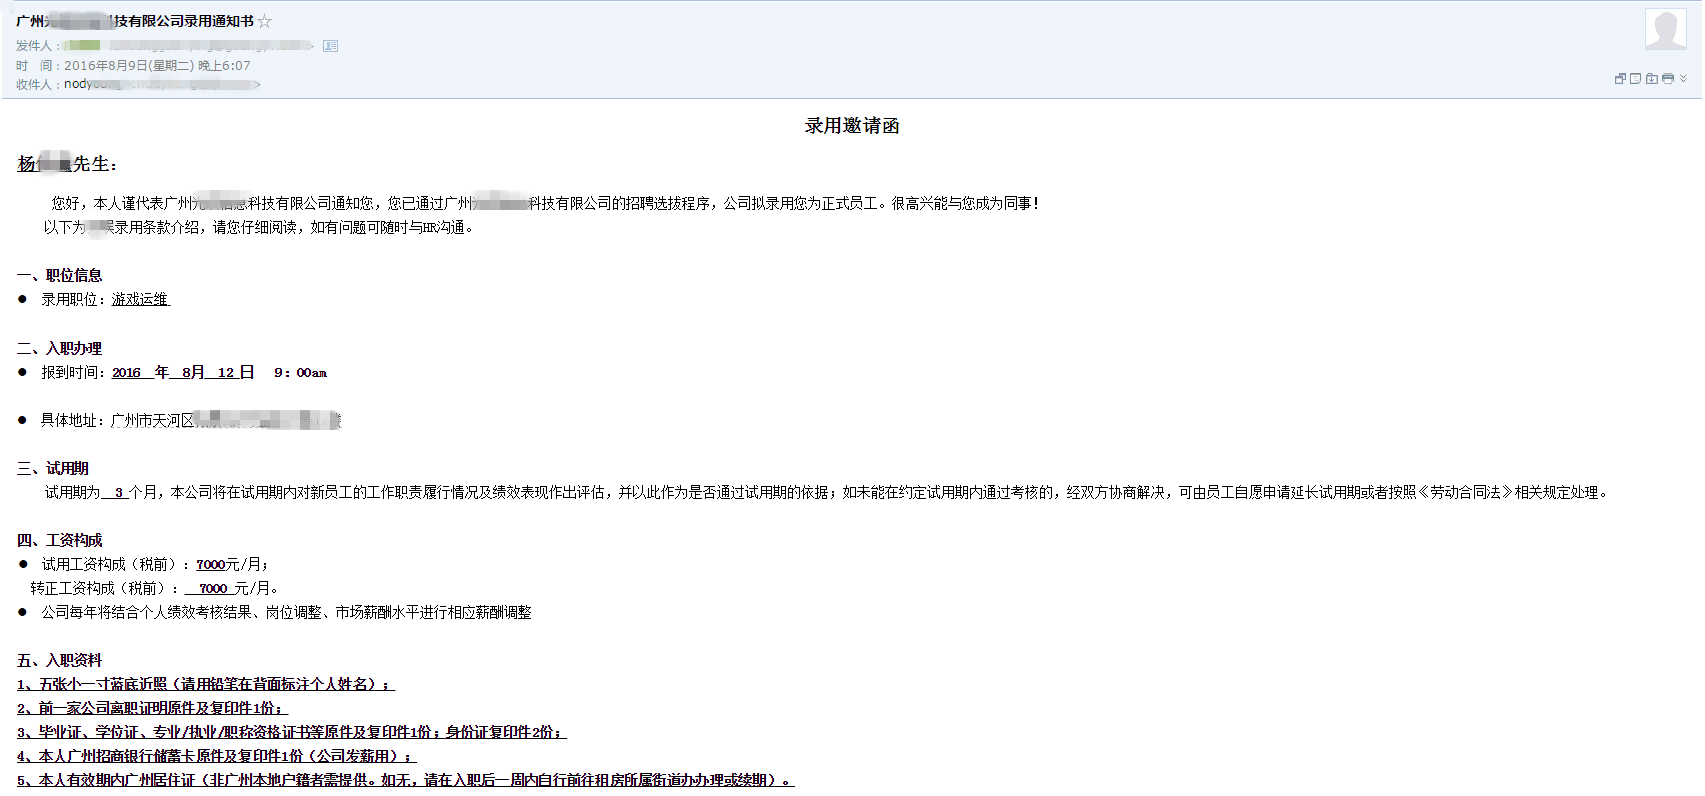Click underlined item 1 about 蓝底近照
The height and width of the screenshot is (796, 1705).
pos(205,684)
